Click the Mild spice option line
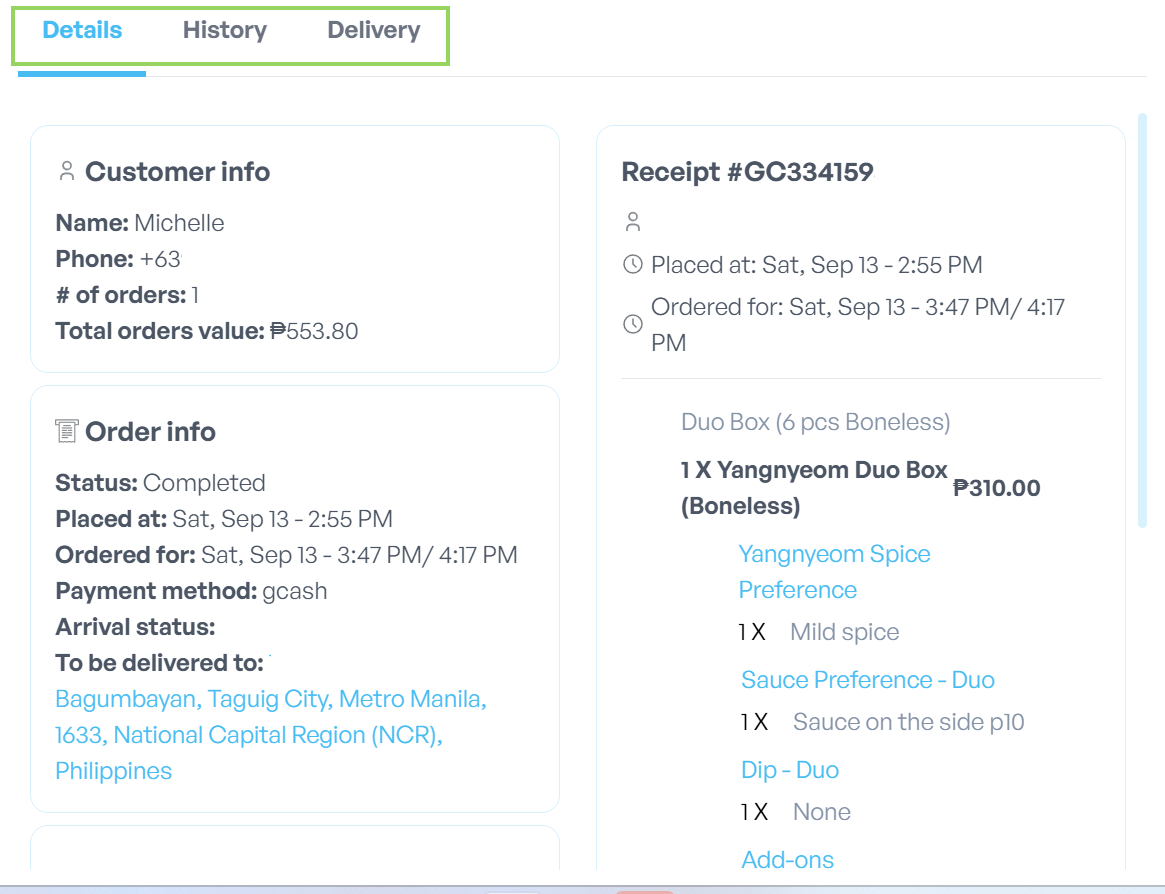This screenshot has width=1165, height=894. tap(819, 632)
